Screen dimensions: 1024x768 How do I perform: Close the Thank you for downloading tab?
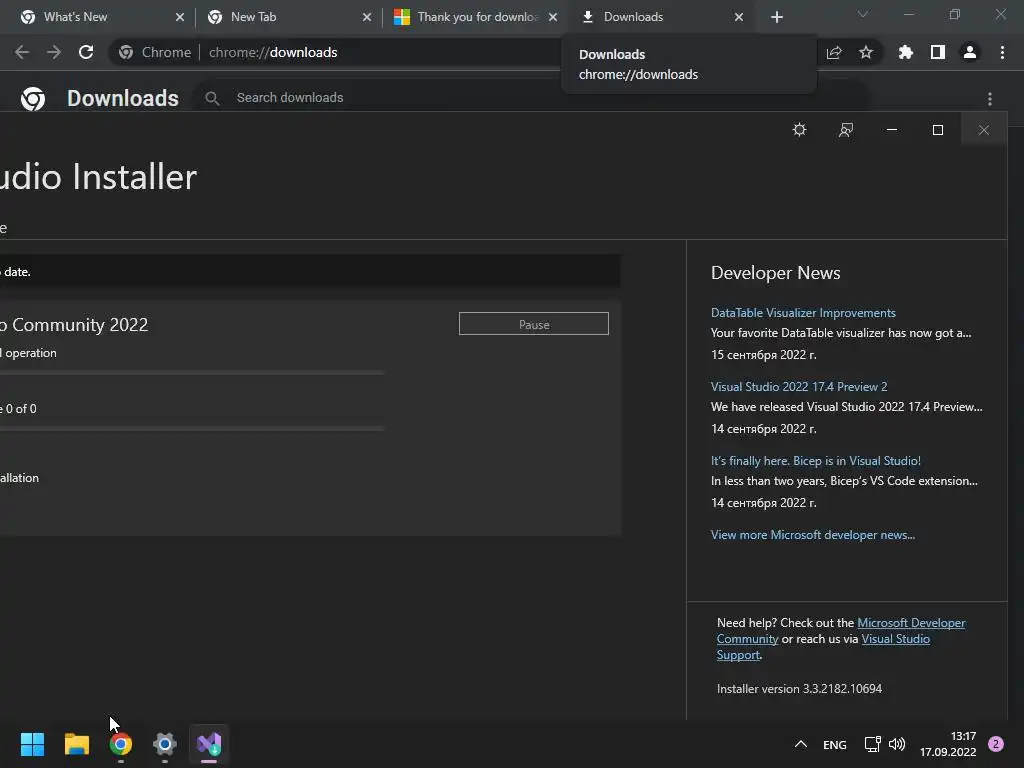[x=553, y=18]
